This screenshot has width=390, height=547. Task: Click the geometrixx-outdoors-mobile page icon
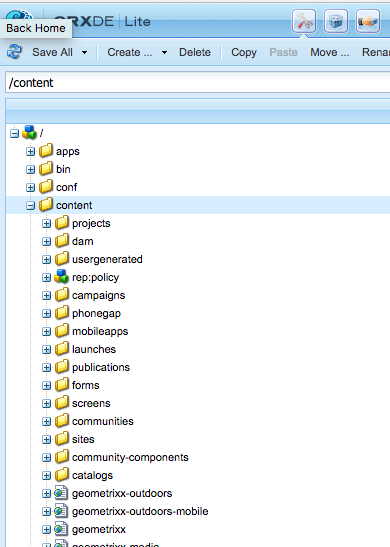click(61, 511)
